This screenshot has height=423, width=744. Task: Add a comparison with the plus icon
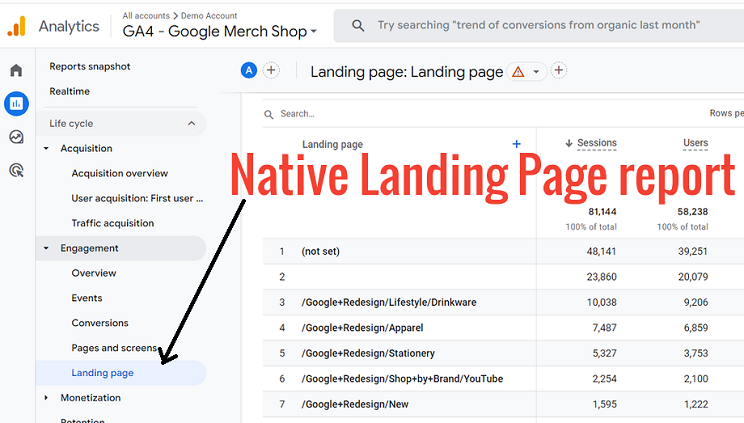click(271, 71)
